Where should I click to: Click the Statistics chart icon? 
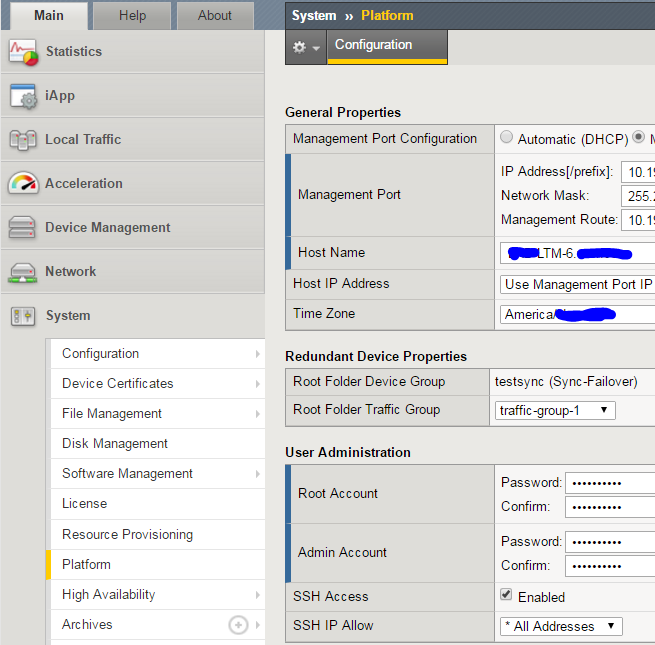23,52
